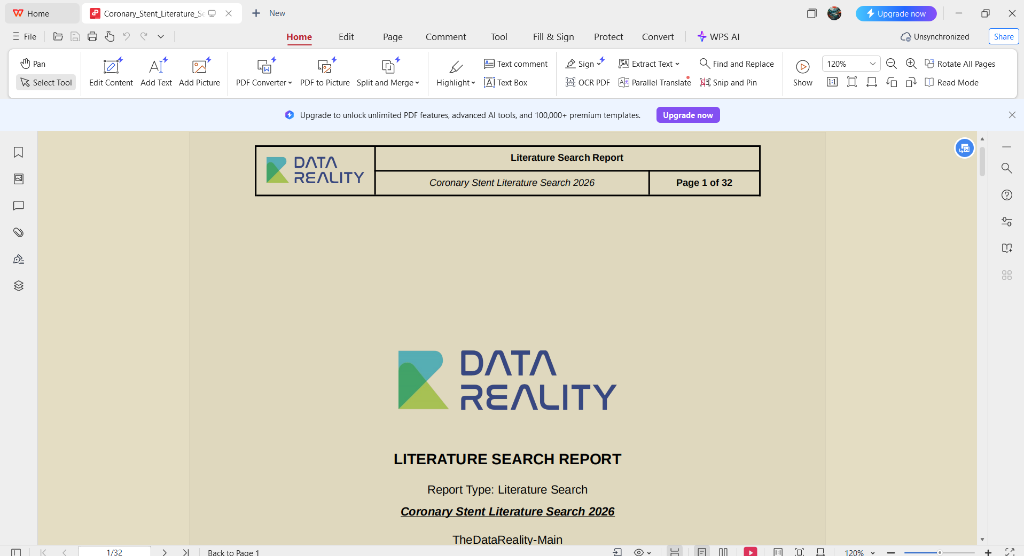
Task: Open the Comments sidebar panel
Action: [x=18, y=206]
